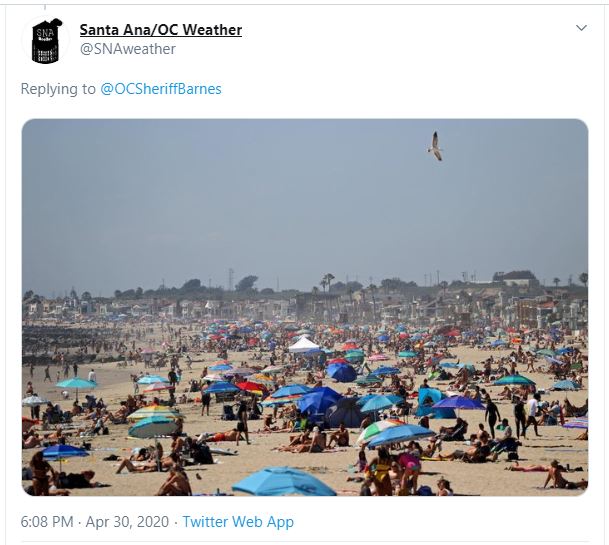Click the seagull in the photo sky
Image resolution: width=609 pixels, height=545 pixels.
click(436, 146)
